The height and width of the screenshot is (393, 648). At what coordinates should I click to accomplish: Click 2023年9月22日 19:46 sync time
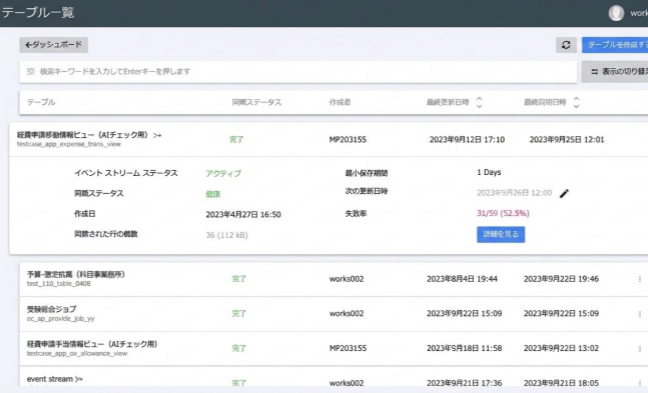tap(561, 279)
